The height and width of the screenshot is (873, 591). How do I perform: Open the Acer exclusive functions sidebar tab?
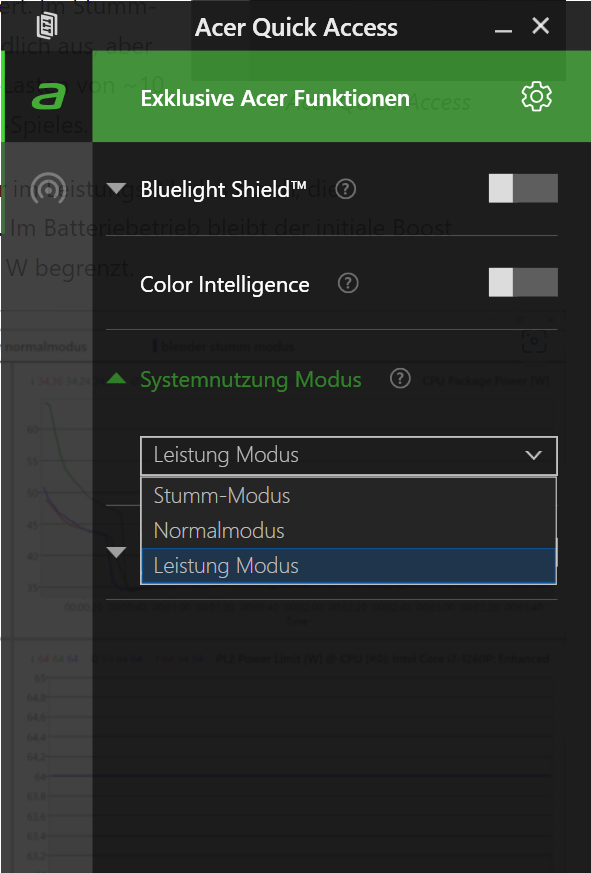point(48,96)
